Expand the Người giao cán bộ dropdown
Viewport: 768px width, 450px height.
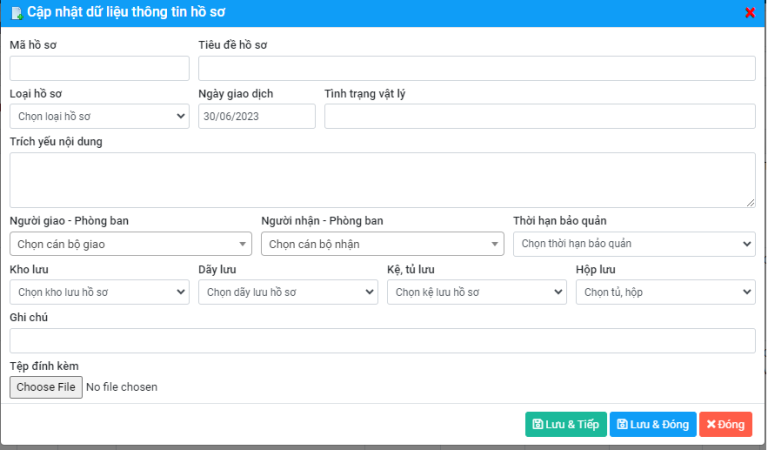tap(130, 244)
